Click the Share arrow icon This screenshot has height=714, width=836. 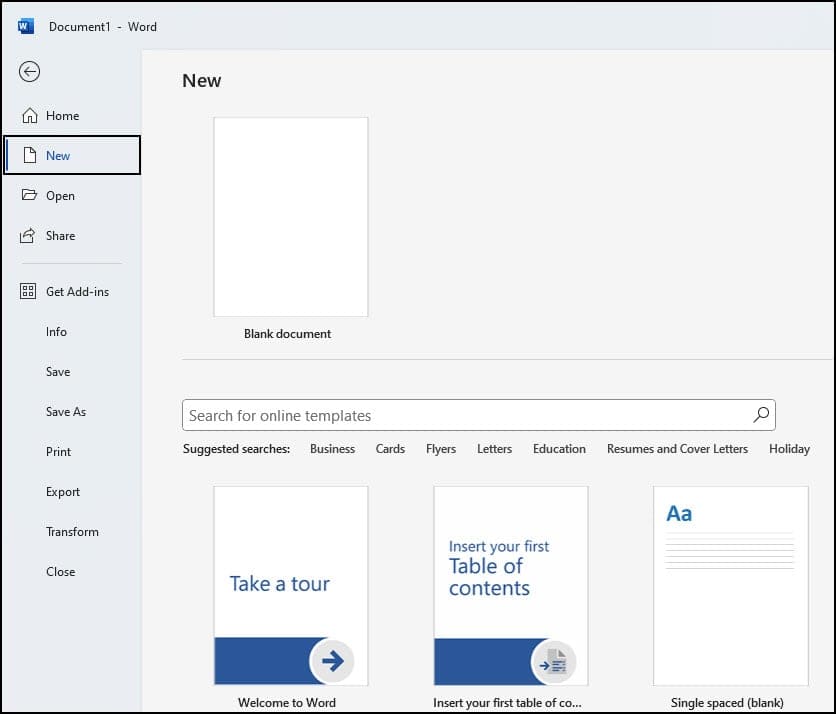point(28,235)
